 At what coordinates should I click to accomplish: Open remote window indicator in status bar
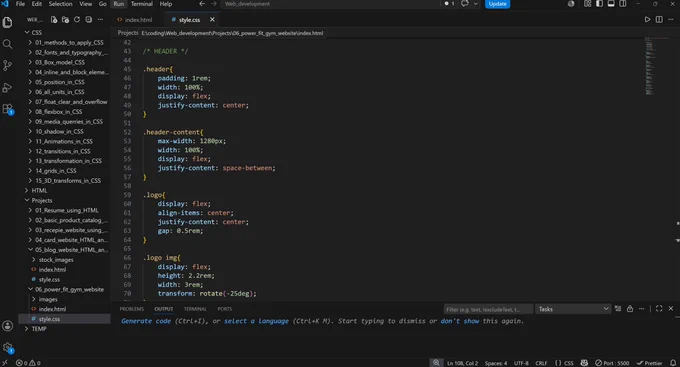click(5, 363)
